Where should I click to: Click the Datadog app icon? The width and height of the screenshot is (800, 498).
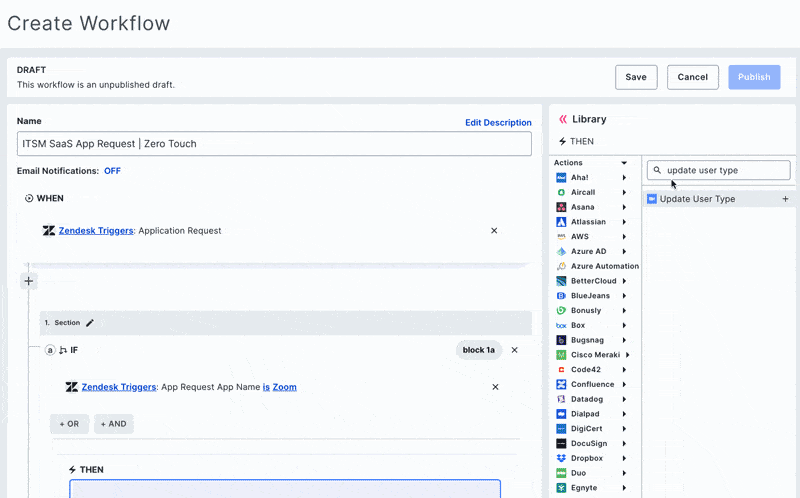(x=561, y=400)
